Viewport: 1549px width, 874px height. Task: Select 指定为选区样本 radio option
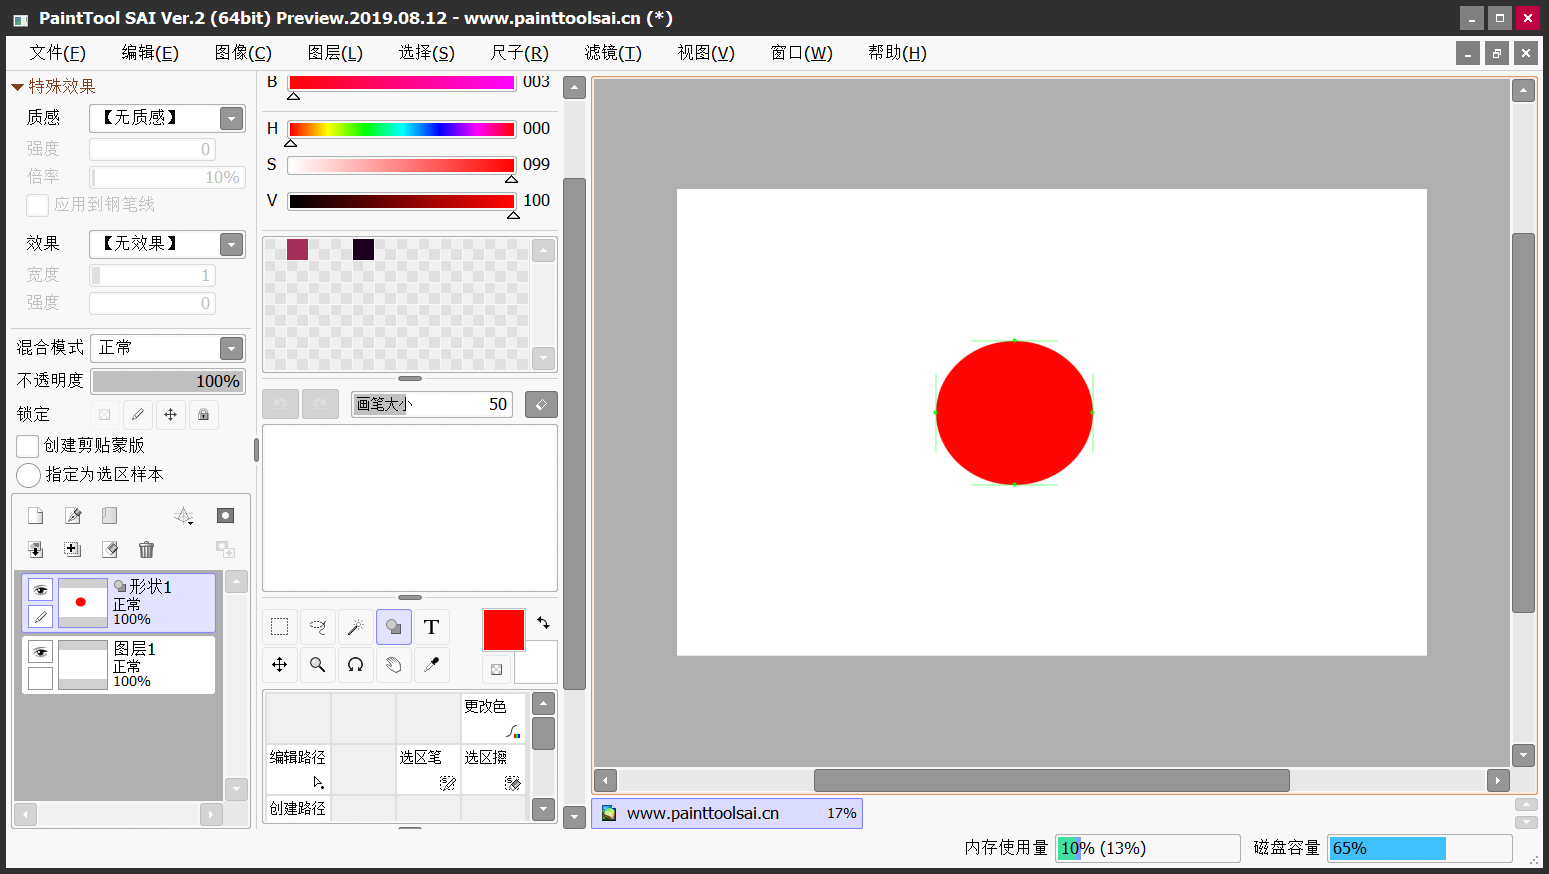click(x=29, y=475)
